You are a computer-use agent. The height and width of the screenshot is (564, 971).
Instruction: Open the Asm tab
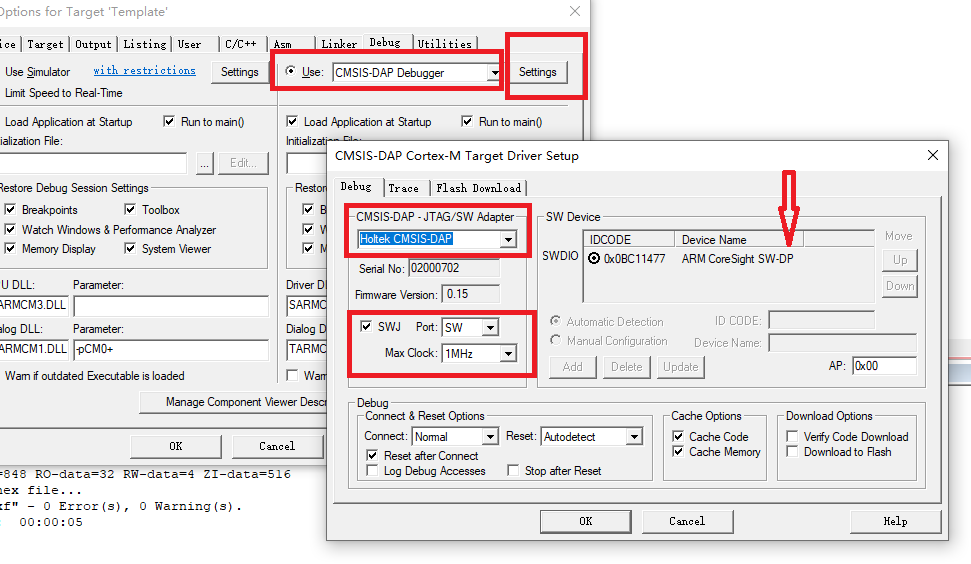(282, 44)
